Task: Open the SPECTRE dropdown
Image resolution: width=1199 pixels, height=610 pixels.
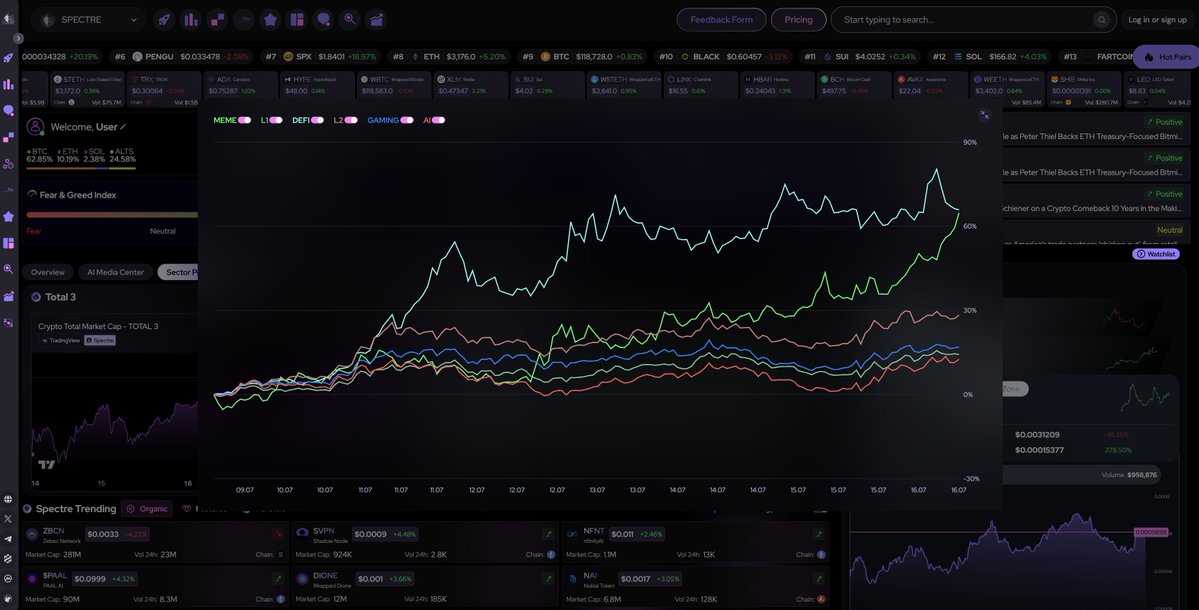Action: click(x=90, y=20)
